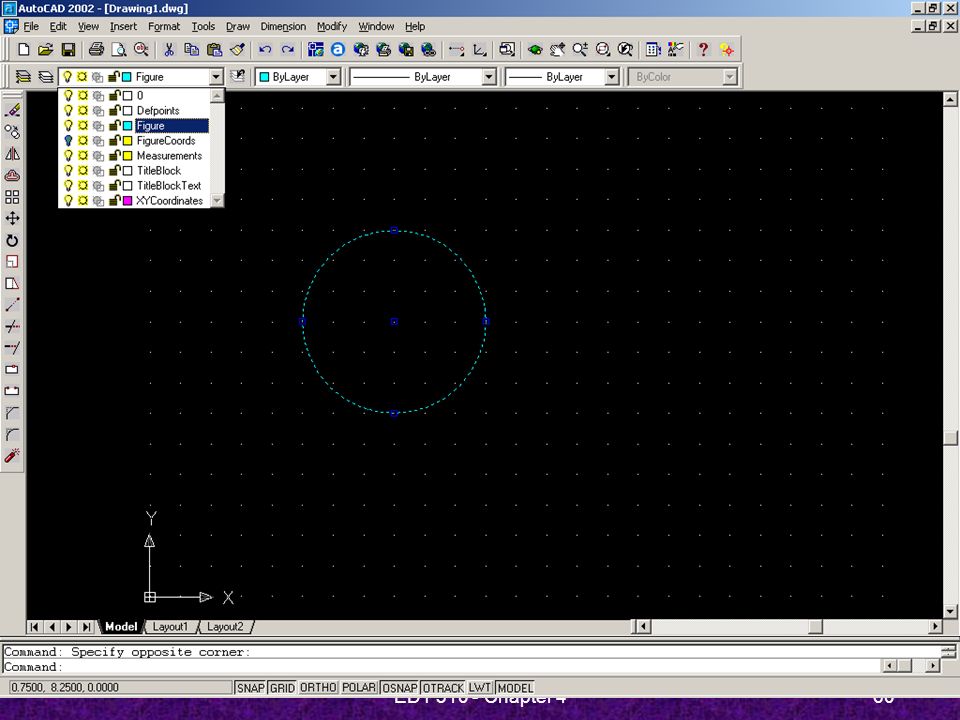The image size is (960, 720).
Task: Toggle LWT lineweight display in the status bar
Action: pyautogui.click(x=480, y=688)
